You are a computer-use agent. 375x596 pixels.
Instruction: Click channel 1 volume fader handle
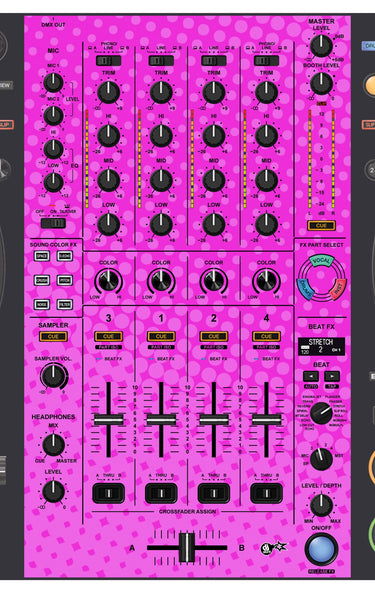point(161,420)
